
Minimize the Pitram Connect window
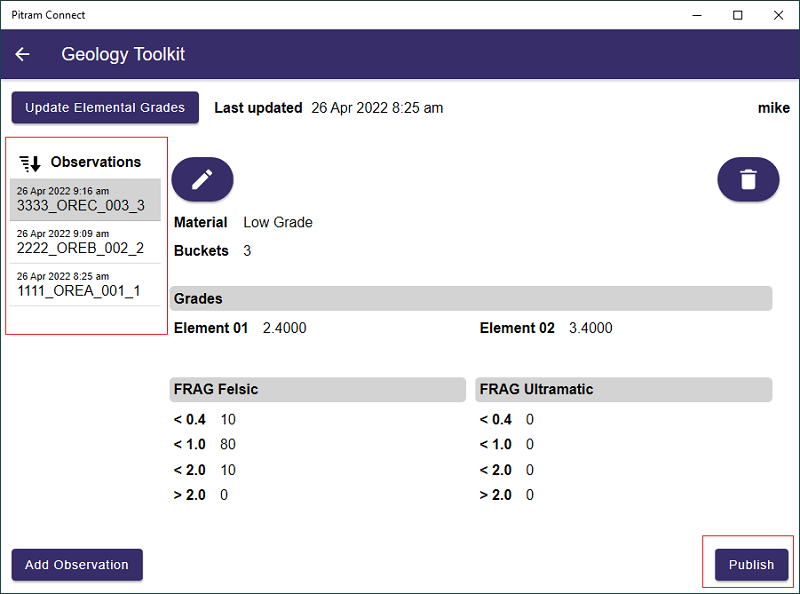(697, 15)
